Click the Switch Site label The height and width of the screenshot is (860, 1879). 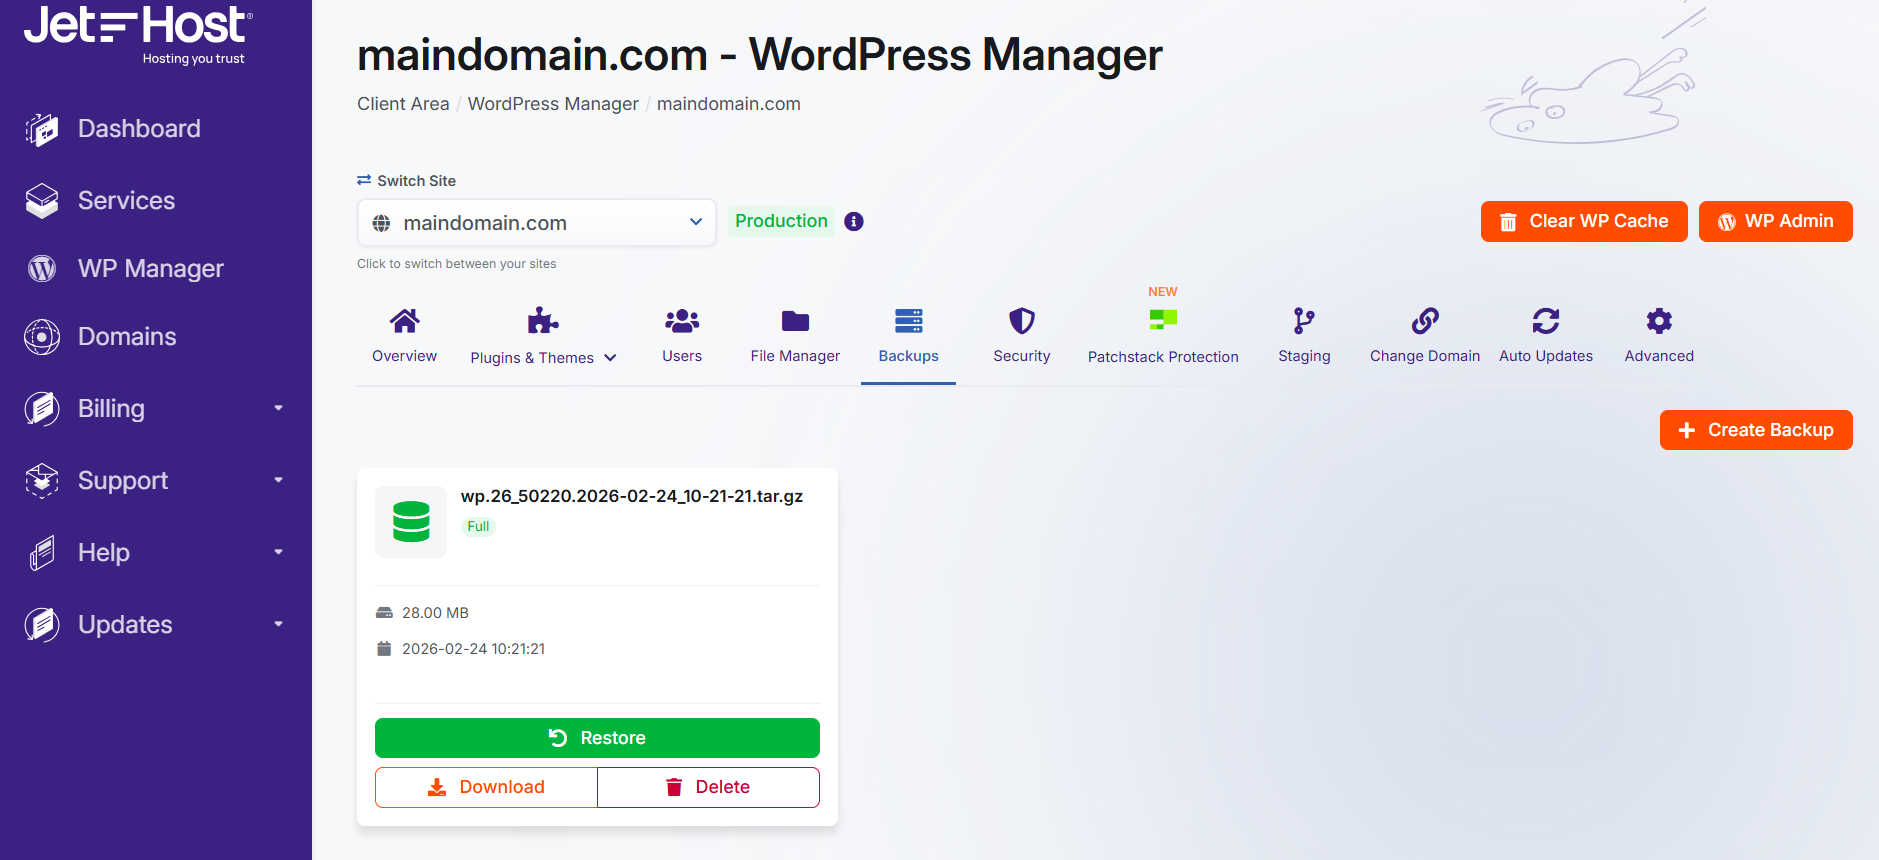(406, 181)
